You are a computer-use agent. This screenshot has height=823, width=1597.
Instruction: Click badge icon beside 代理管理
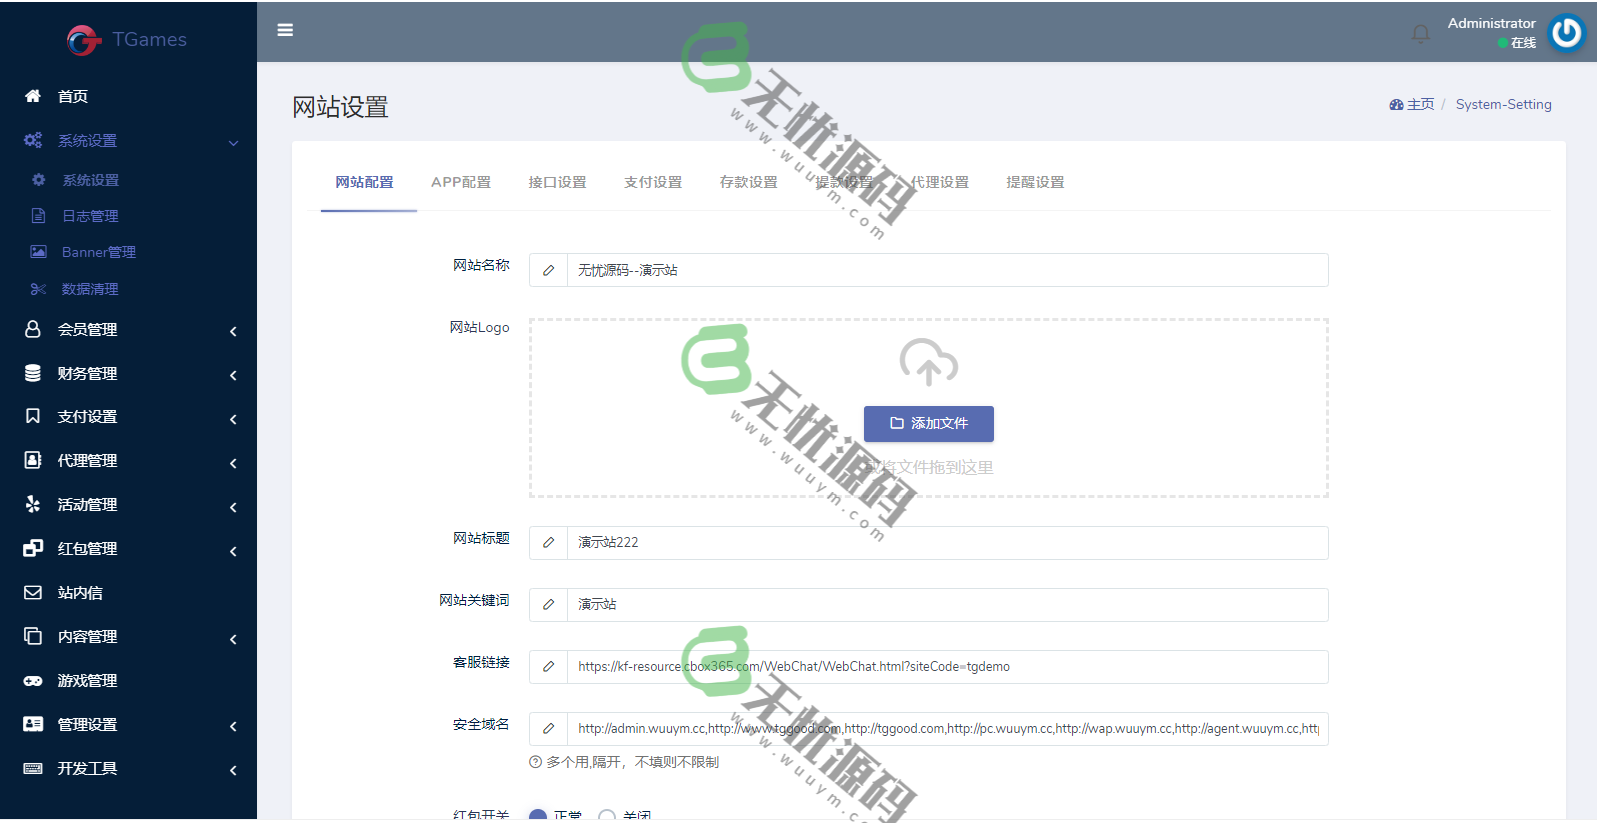pos(33,460)
